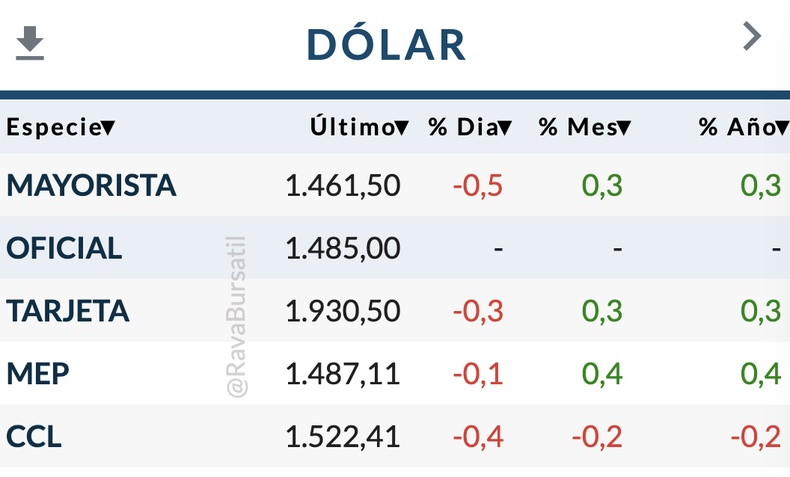Open the MAYORISTA dollar row
The height and width of the screenshot is (477, 790).
pos(91,185)
